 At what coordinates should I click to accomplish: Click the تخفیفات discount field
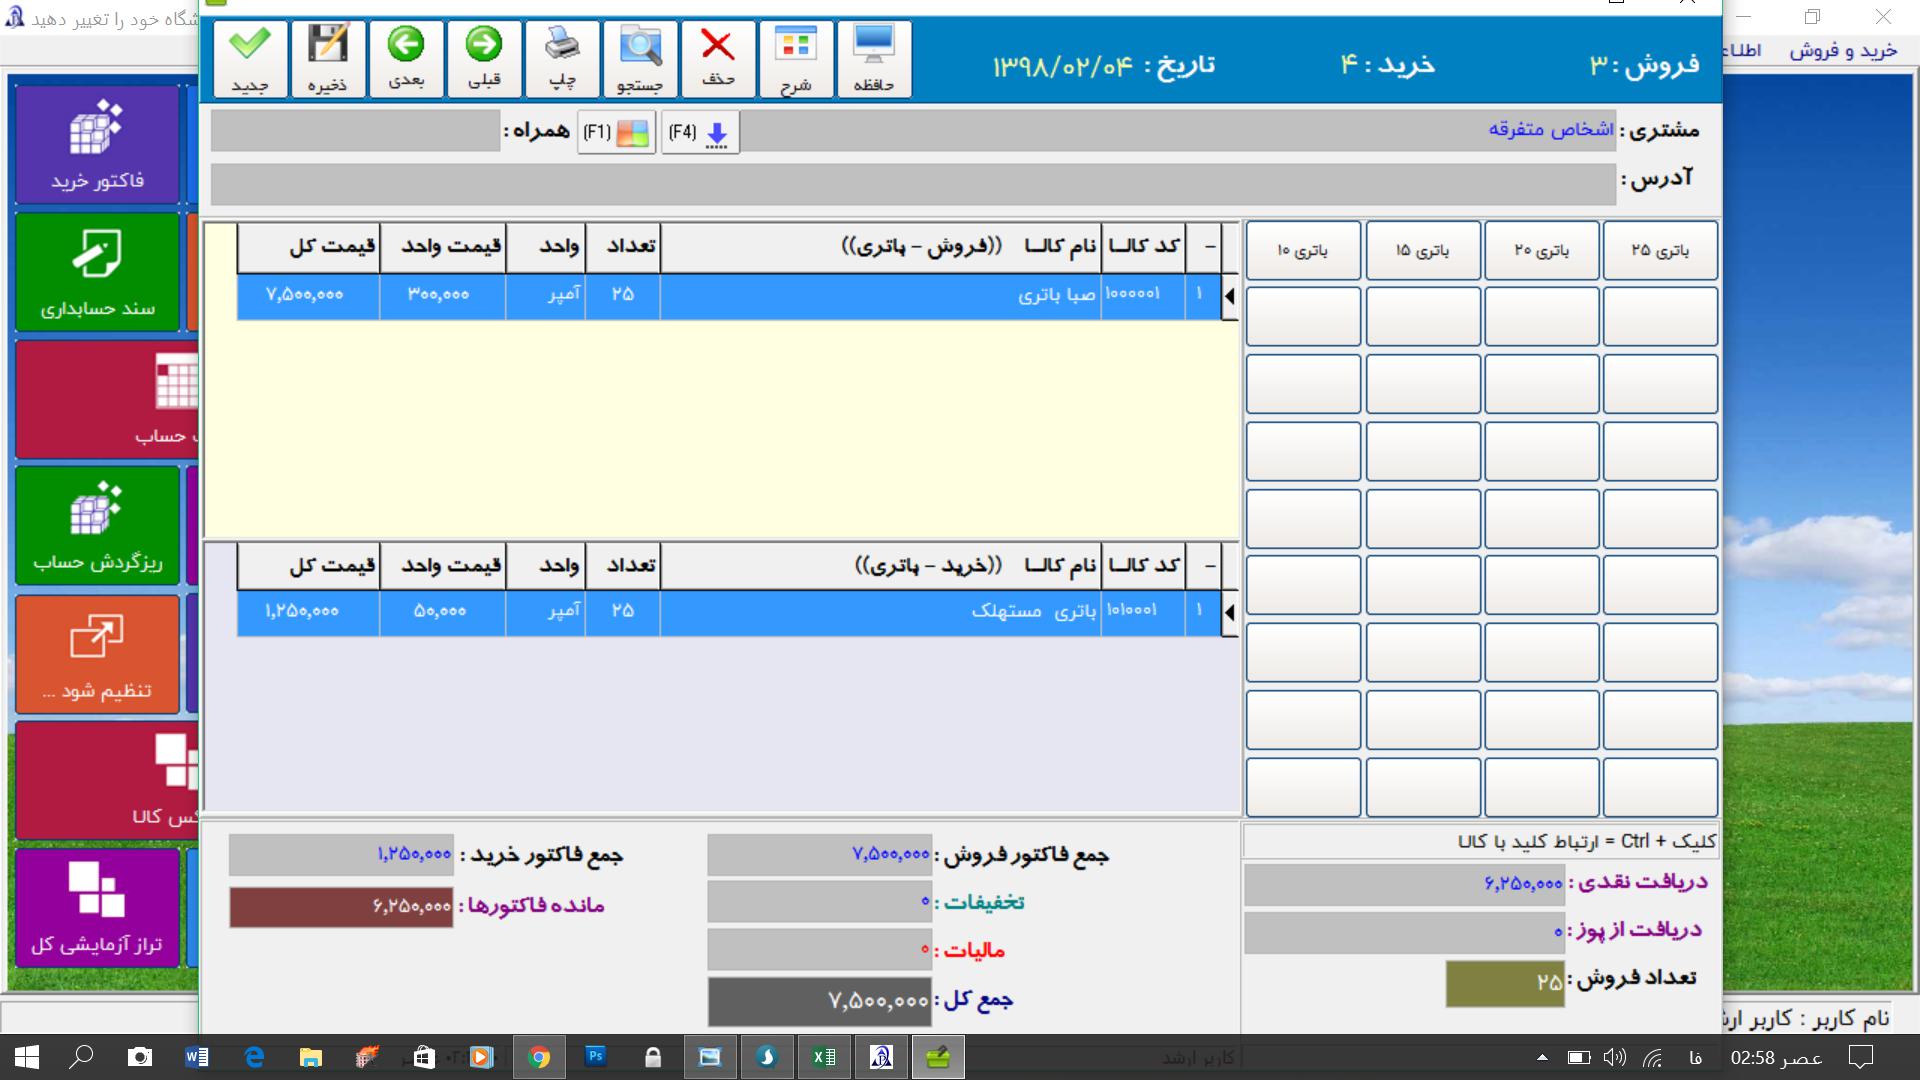tap(819, 902)
